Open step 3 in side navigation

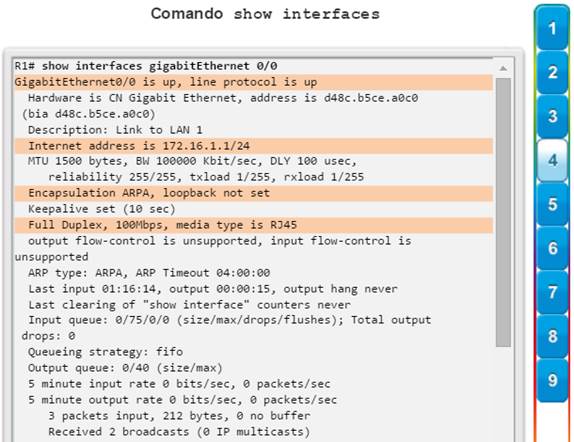(552, 116)
